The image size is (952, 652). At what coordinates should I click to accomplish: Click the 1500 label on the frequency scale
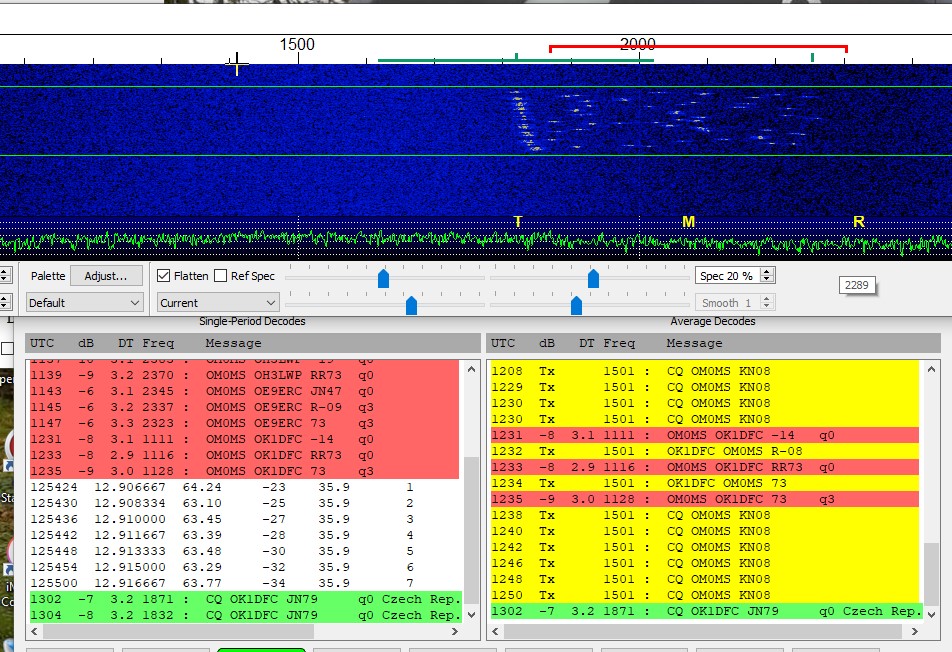tap(297, 44)
